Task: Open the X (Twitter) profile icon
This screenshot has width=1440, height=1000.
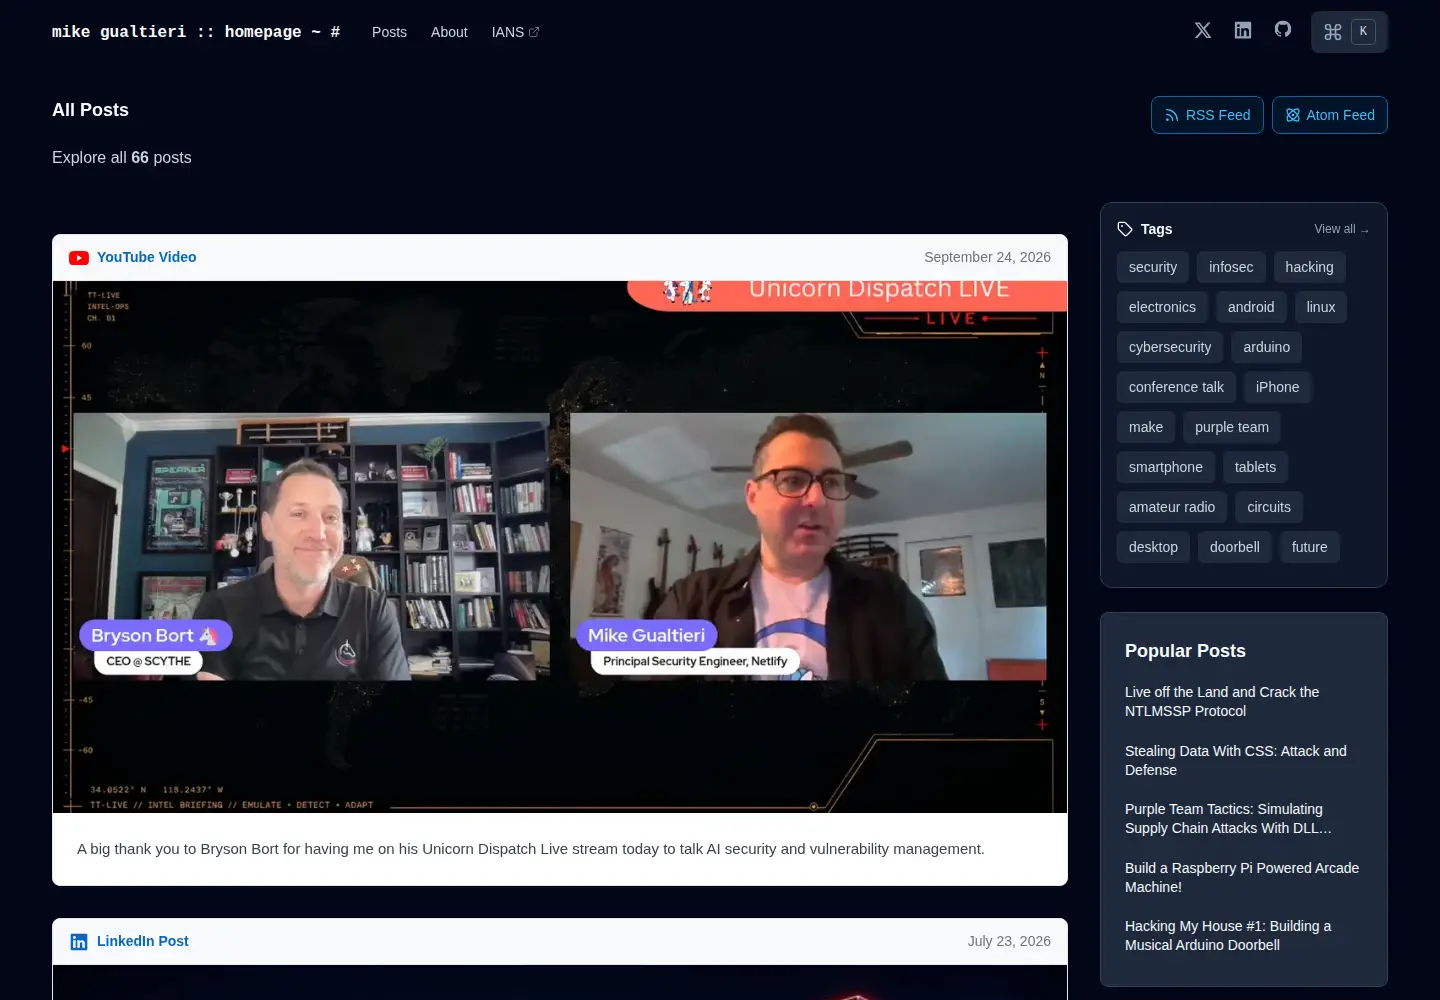Action: (x=1203, y=30)
